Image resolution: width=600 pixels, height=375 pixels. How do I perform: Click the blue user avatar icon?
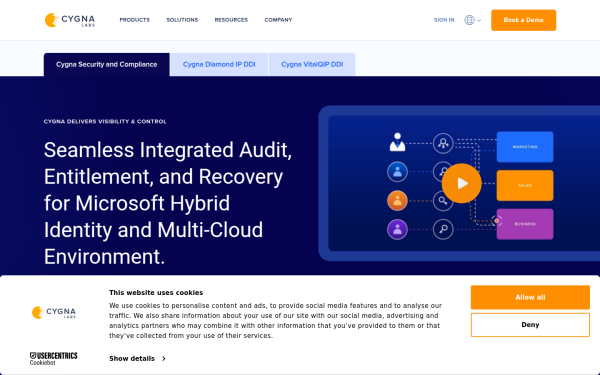(397, 172)
